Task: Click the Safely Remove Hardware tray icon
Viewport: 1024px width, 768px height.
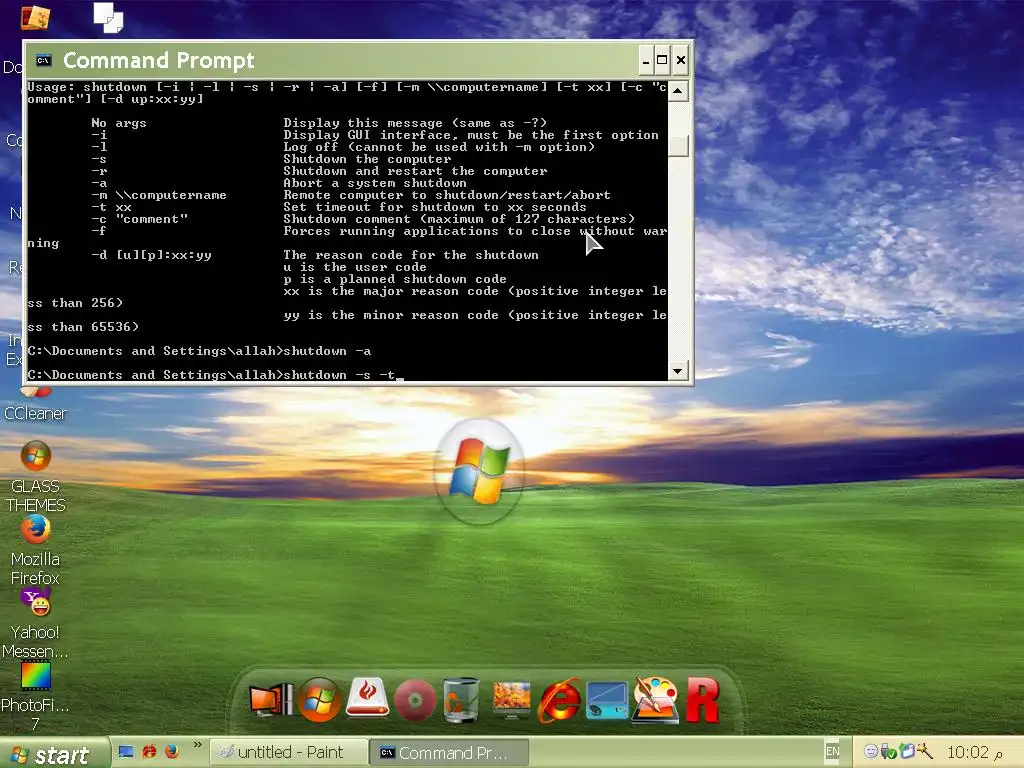Action: (889, 752)
